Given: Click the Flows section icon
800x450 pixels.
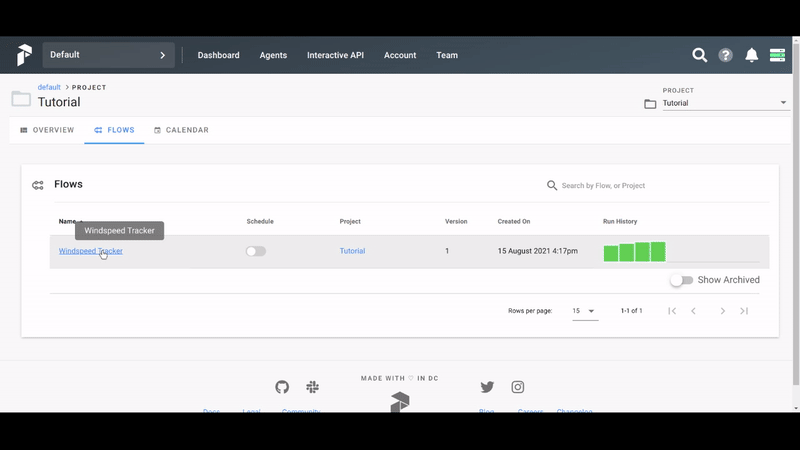Looking at the screenshot, I should 38,185.
